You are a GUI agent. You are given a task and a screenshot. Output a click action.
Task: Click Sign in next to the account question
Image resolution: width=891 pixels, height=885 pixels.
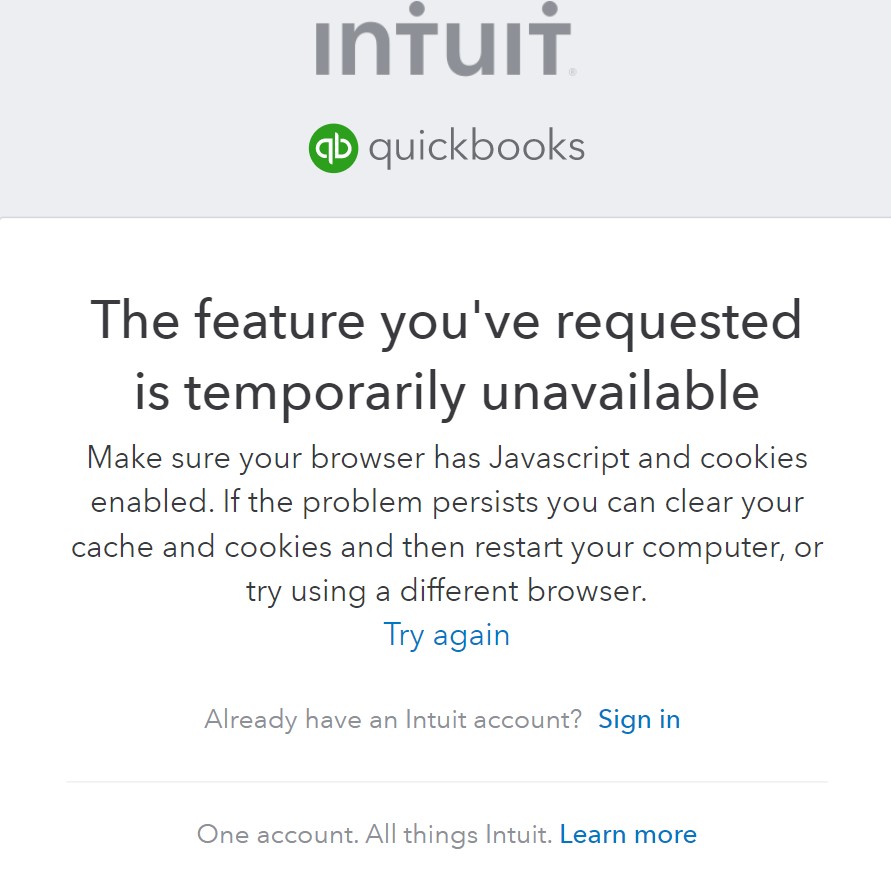coord(639,719)
